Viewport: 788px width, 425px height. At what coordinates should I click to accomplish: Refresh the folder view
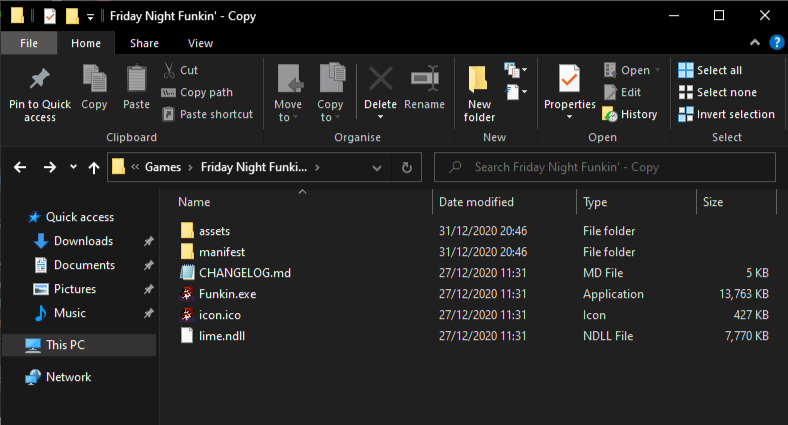[x=407, y=167]
